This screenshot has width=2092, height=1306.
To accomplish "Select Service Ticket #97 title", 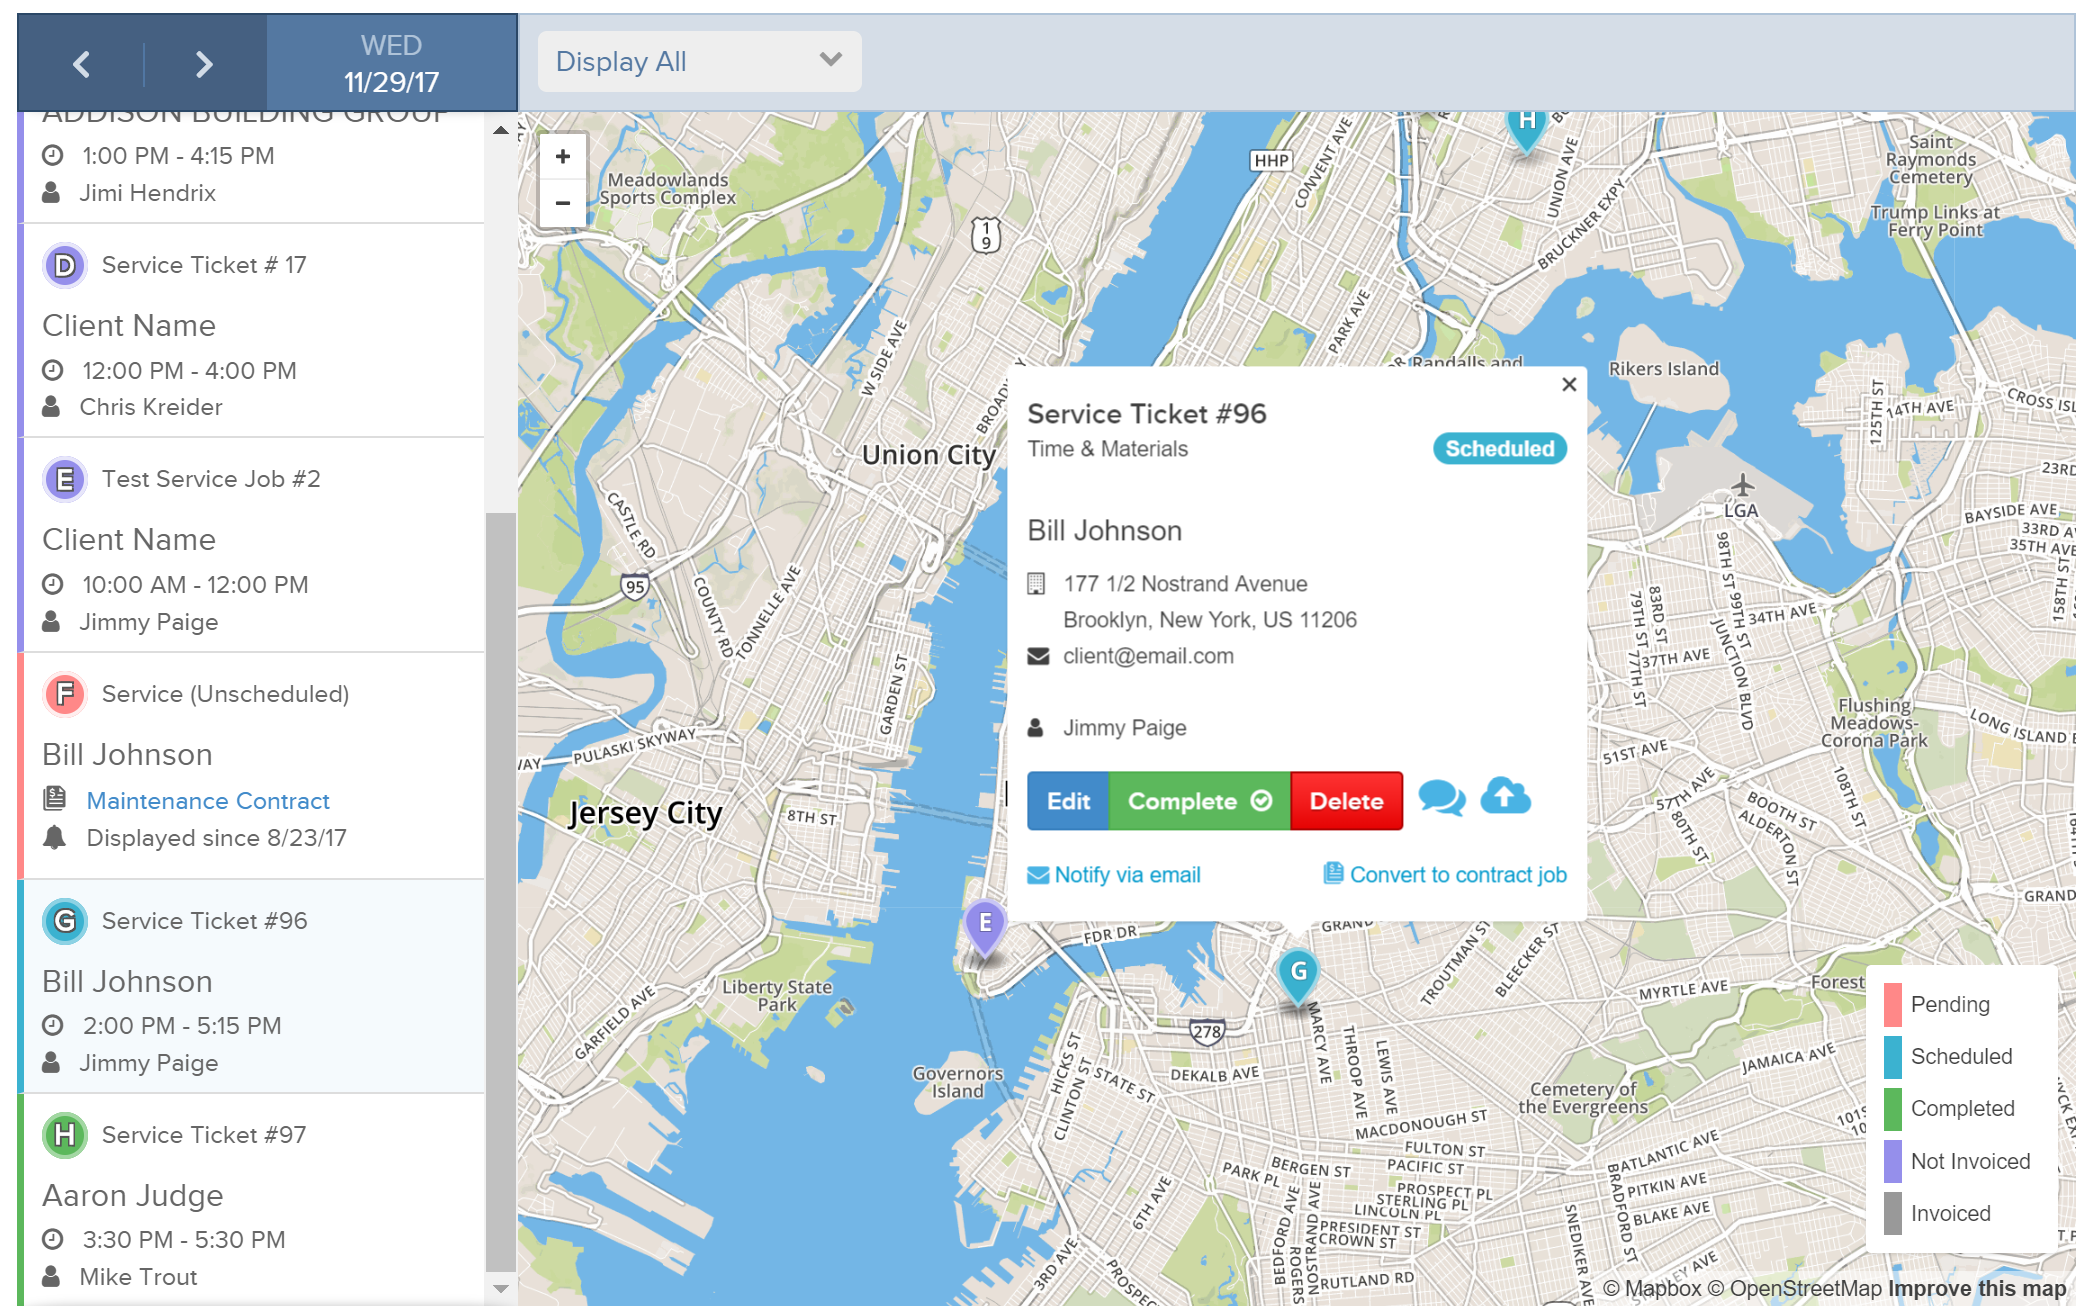I will 204,1135.
